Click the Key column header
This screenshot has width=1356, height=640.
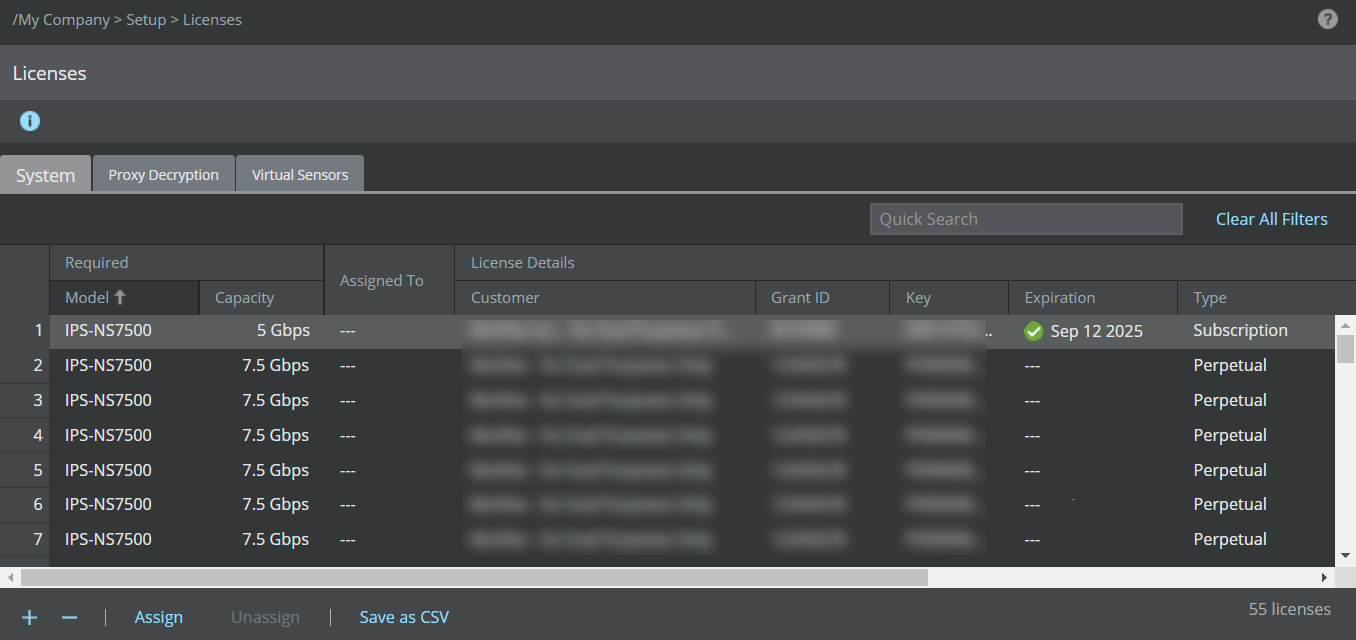[949, 297]
